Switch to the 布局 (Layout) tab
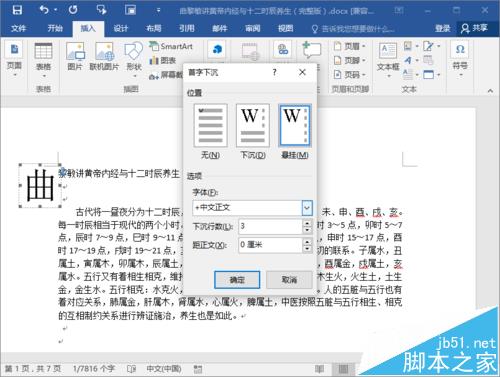The width and height of the screenshot is (500, 377). point(154,28)
